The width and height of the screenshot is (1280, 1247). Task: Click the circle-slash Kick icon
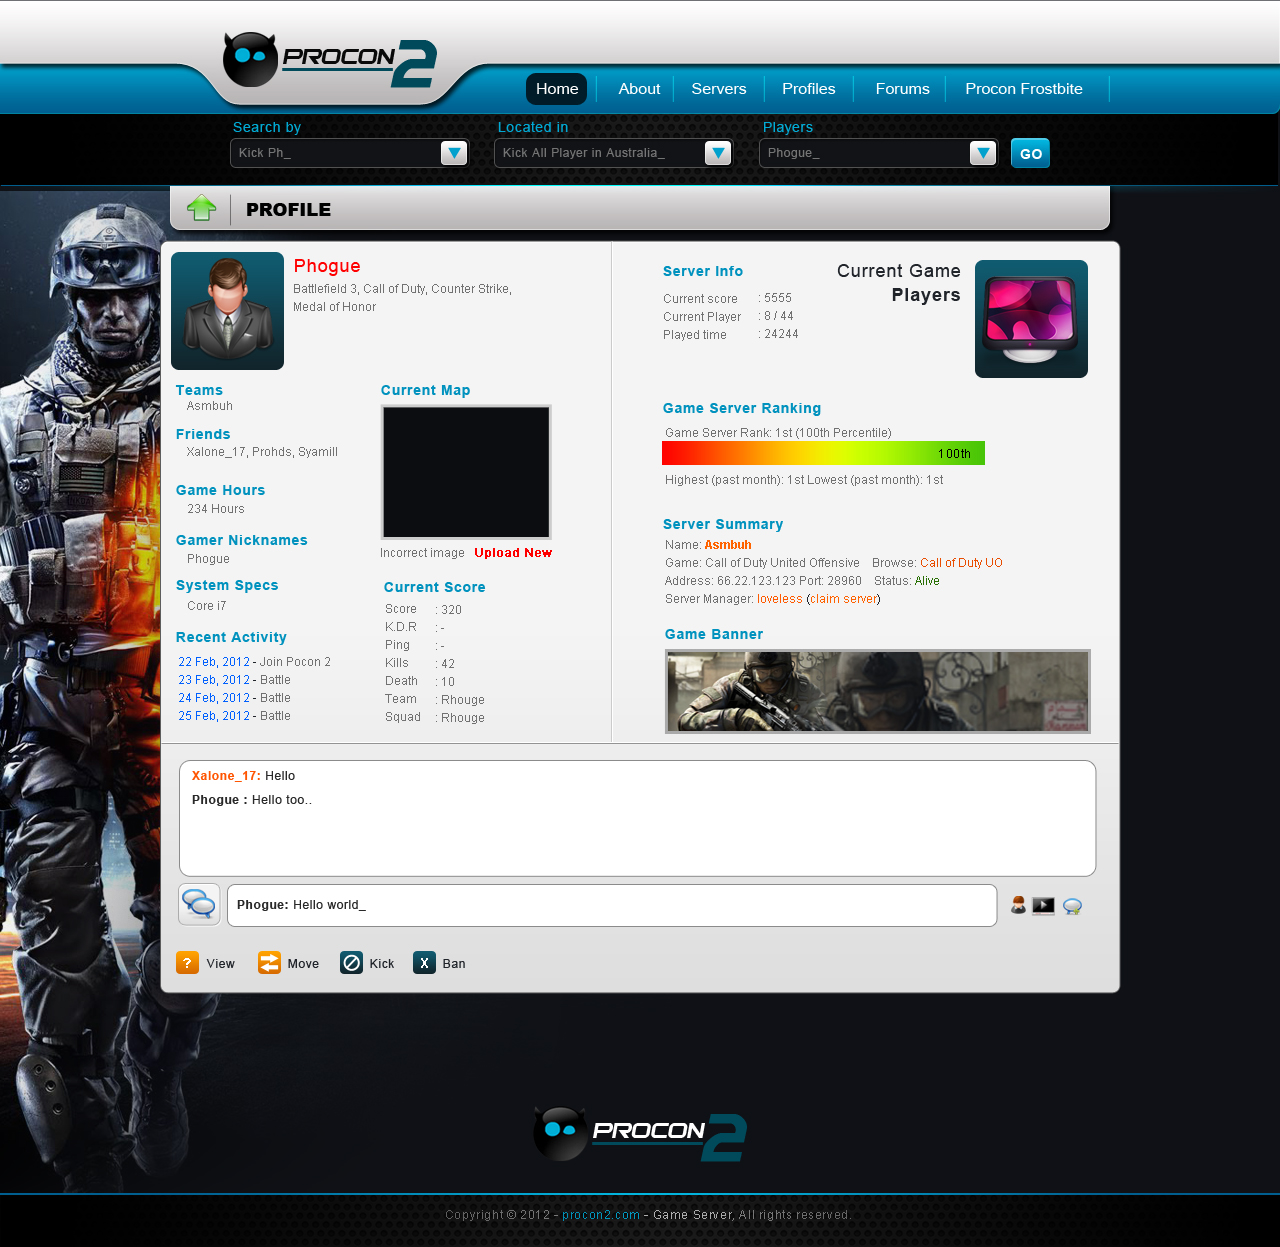pyautogui.click(x=351, y=962)
